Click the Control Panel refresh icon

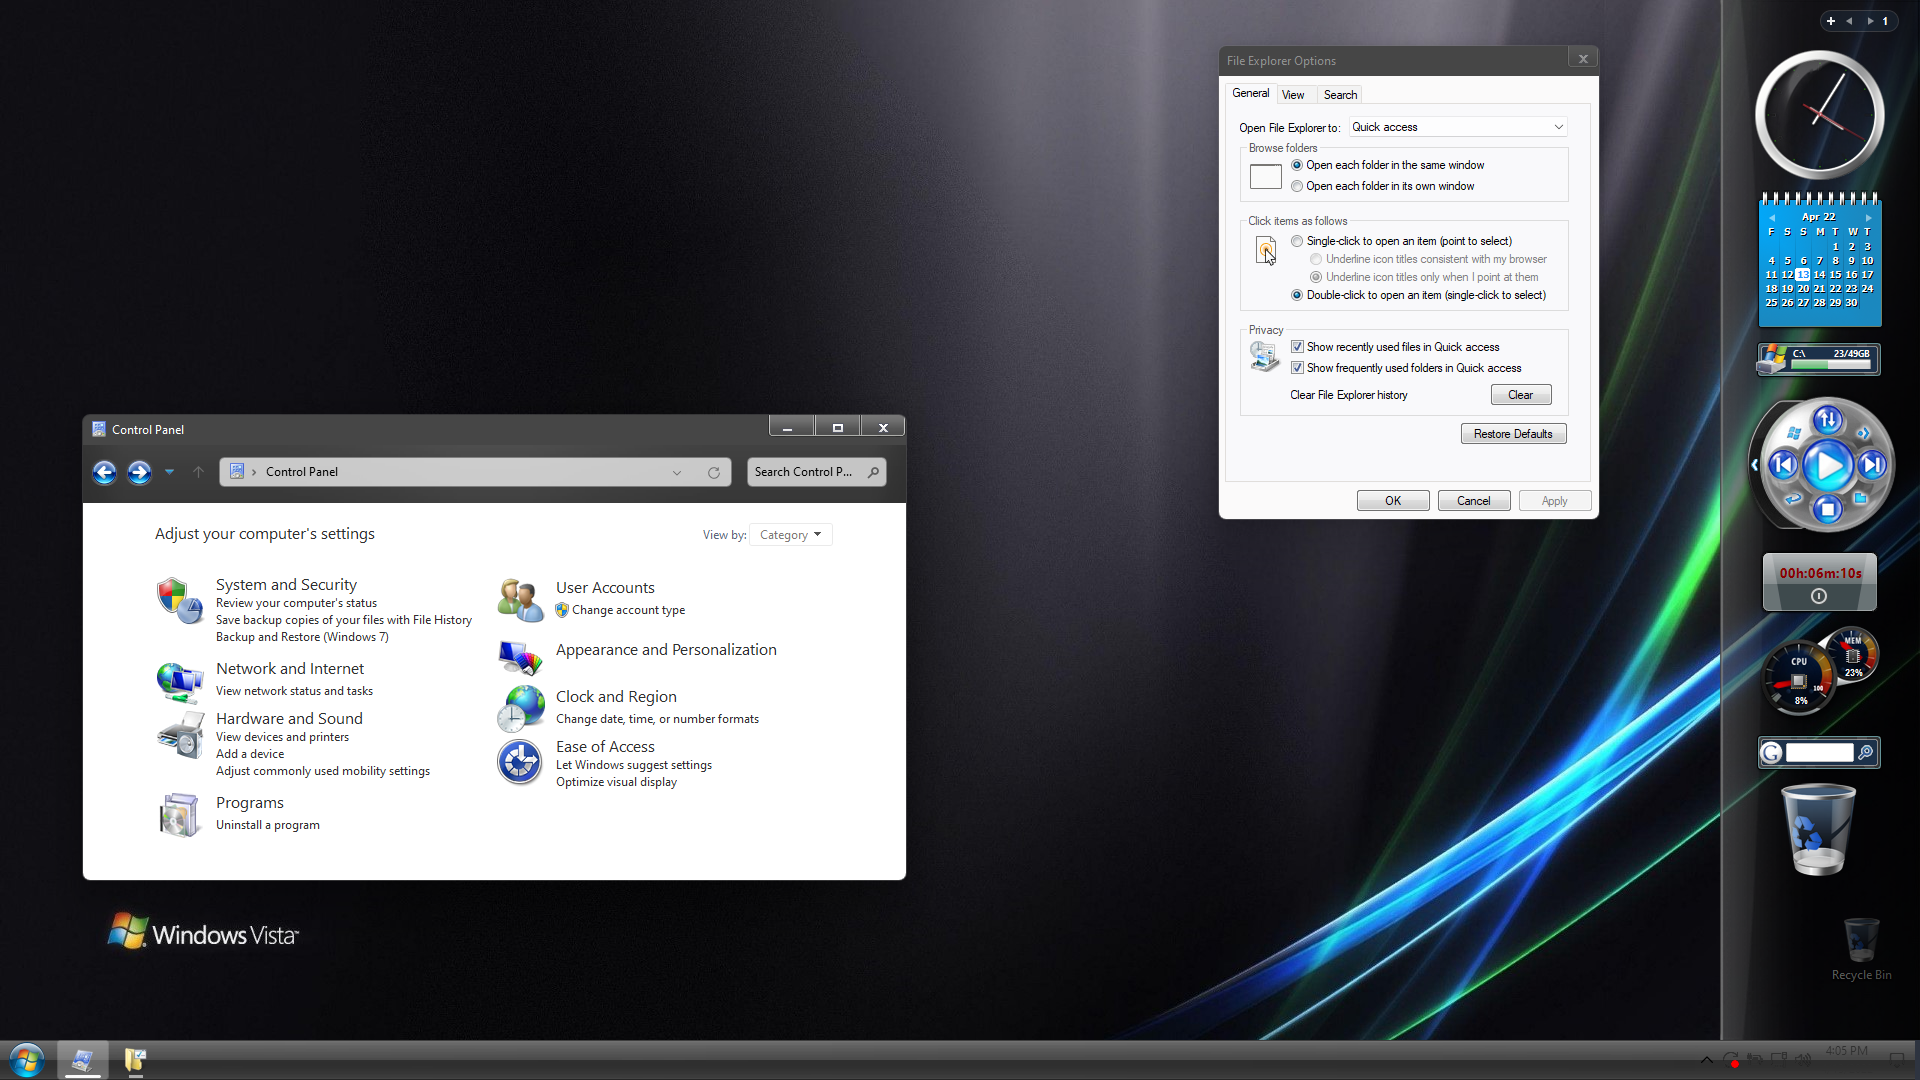713,473
